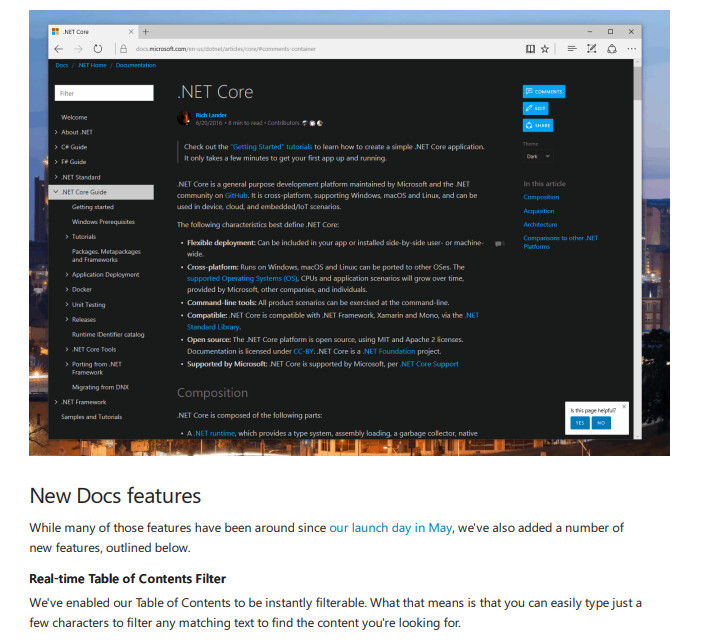Image resolution: width=707 pixels, height=643 pixels.
Task: Open the "Getting Started" tutorials link
Action: [271, 147]
